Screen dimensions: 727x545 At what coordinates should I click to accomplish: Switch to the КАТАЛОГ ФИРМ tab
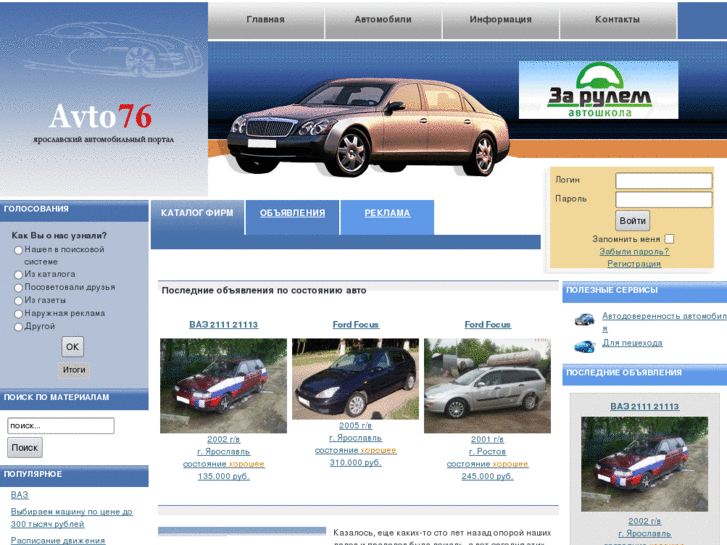click(x=197, y=213)
